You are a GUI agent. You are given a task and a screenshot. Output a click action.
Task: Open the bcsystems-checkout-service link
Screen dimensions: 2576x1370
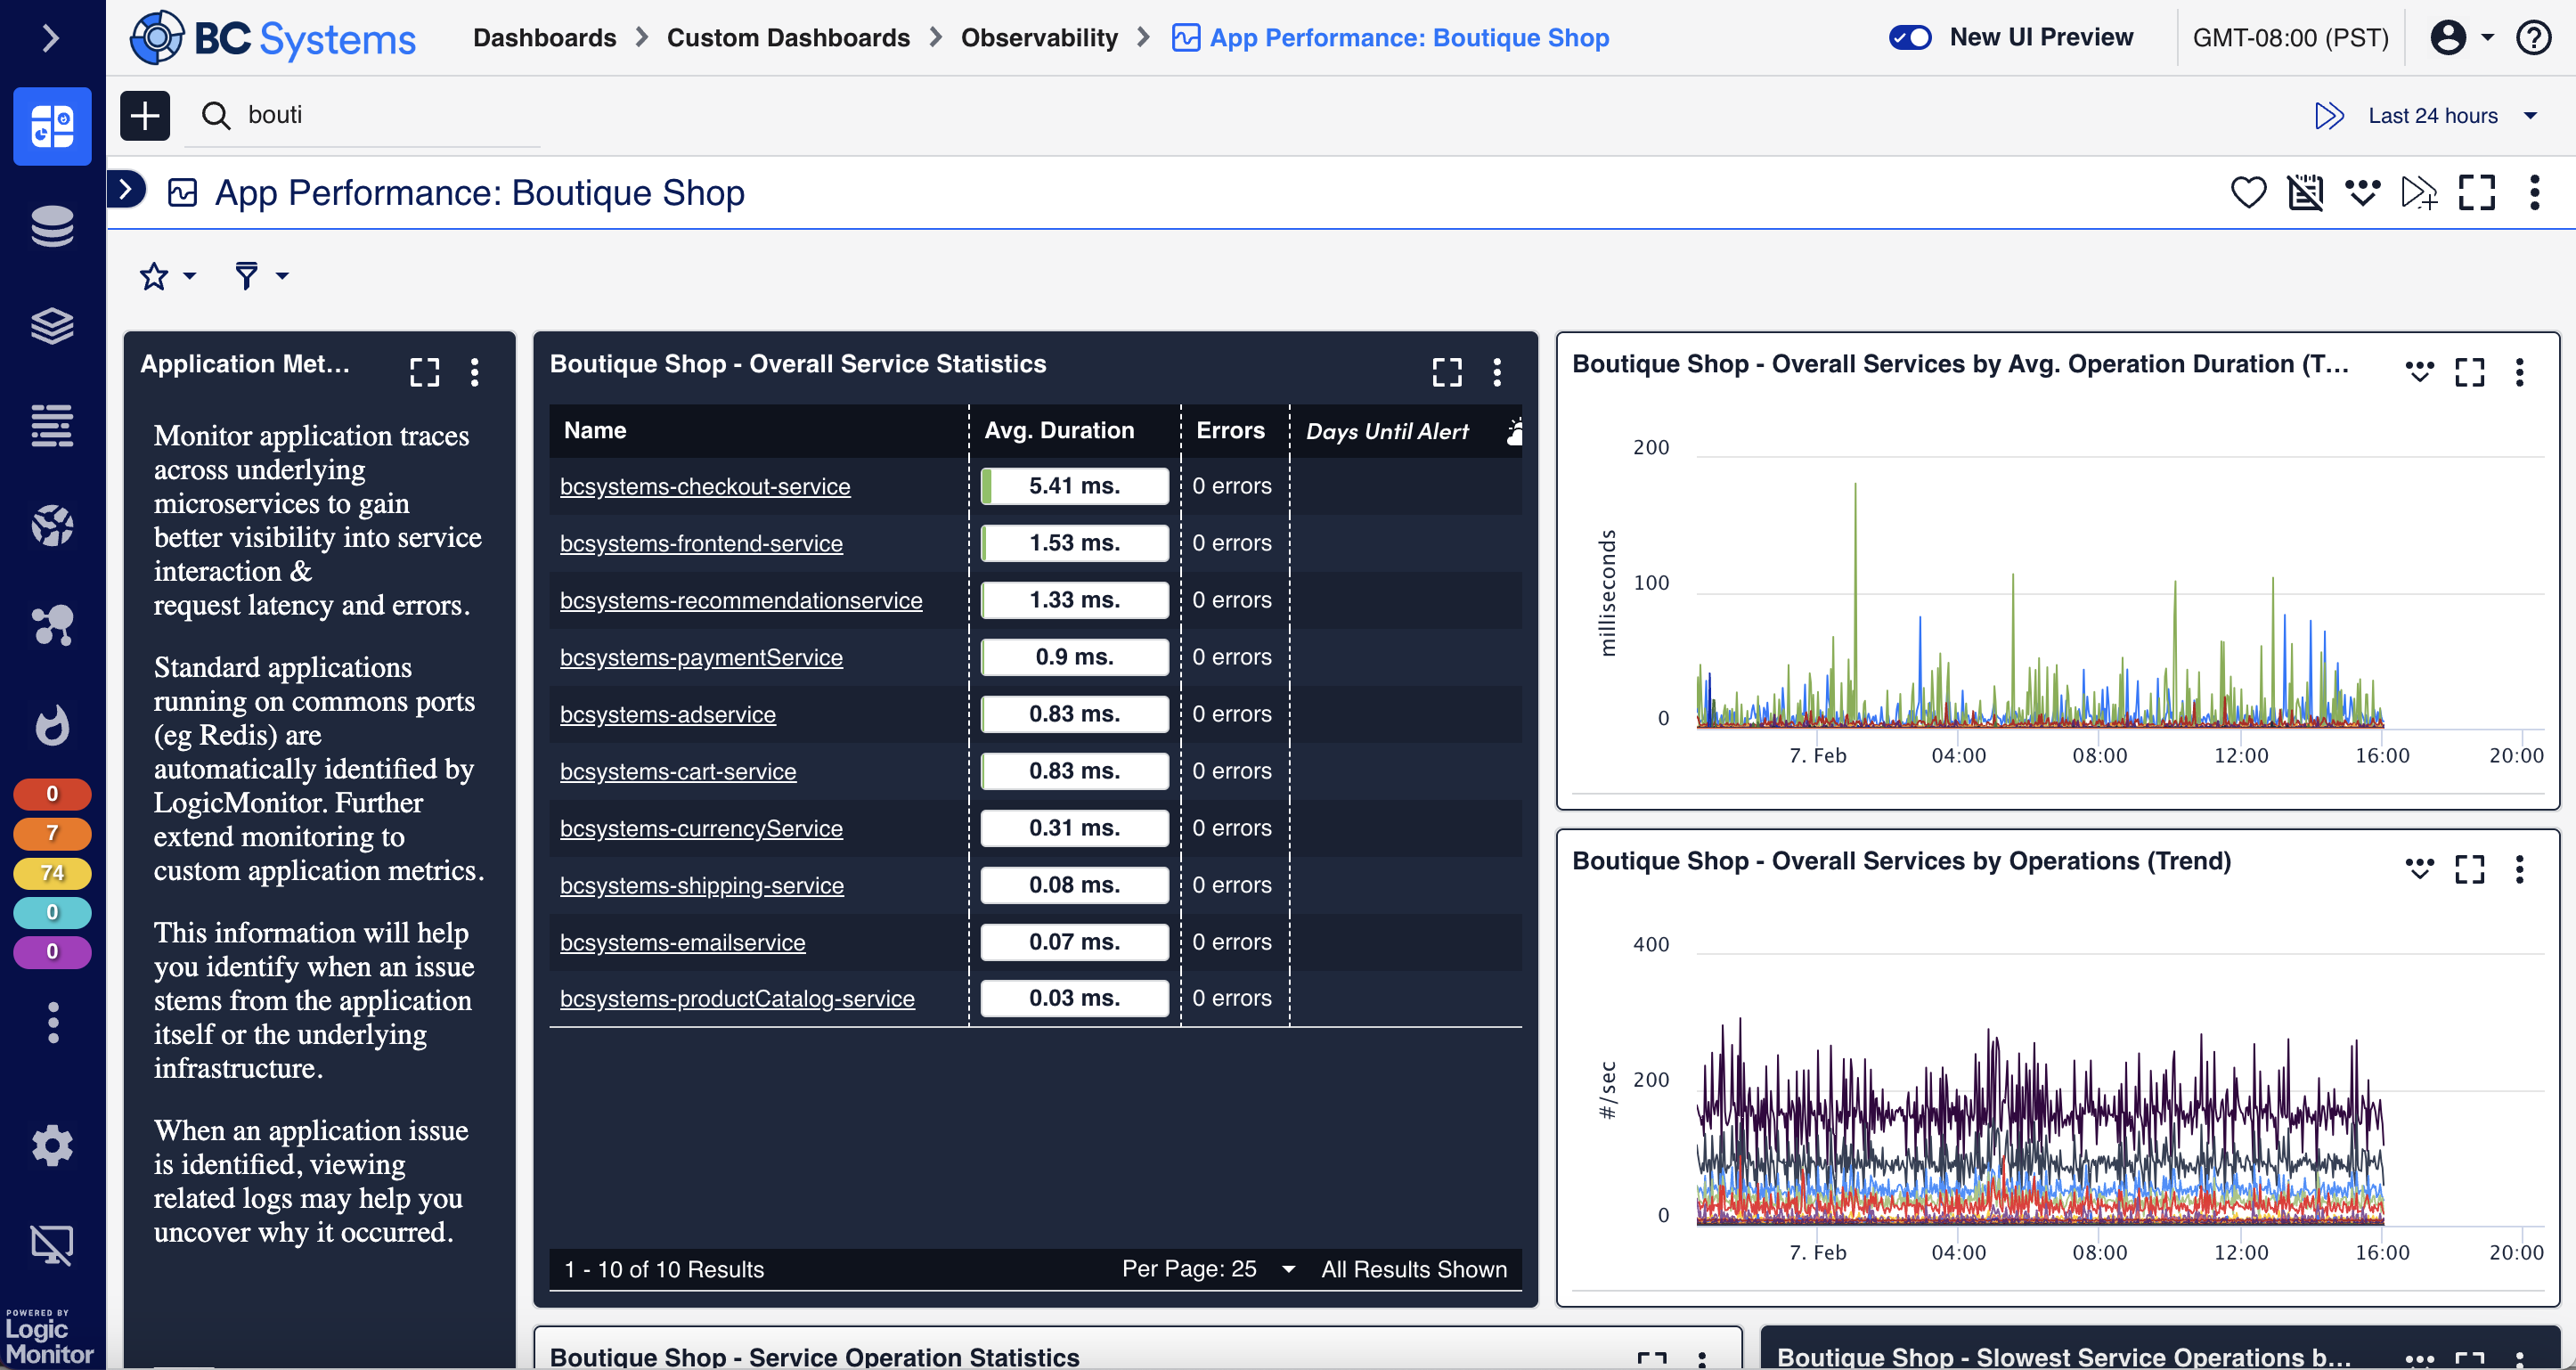(x=705, y=486)
